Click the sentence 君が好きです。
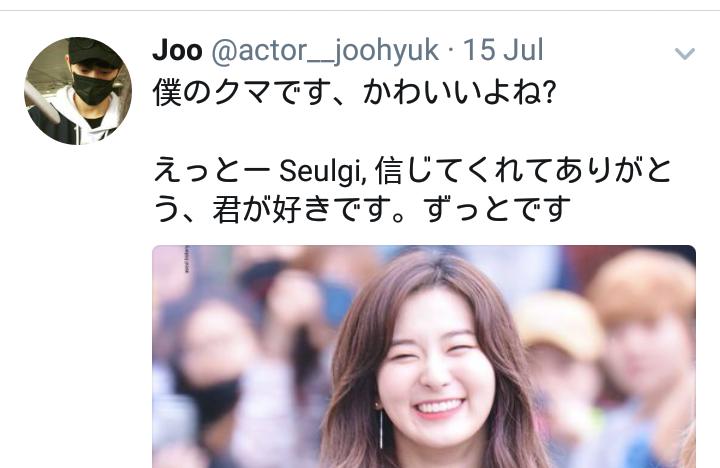Viewport: 720px width, 468px height. point(309,209)
